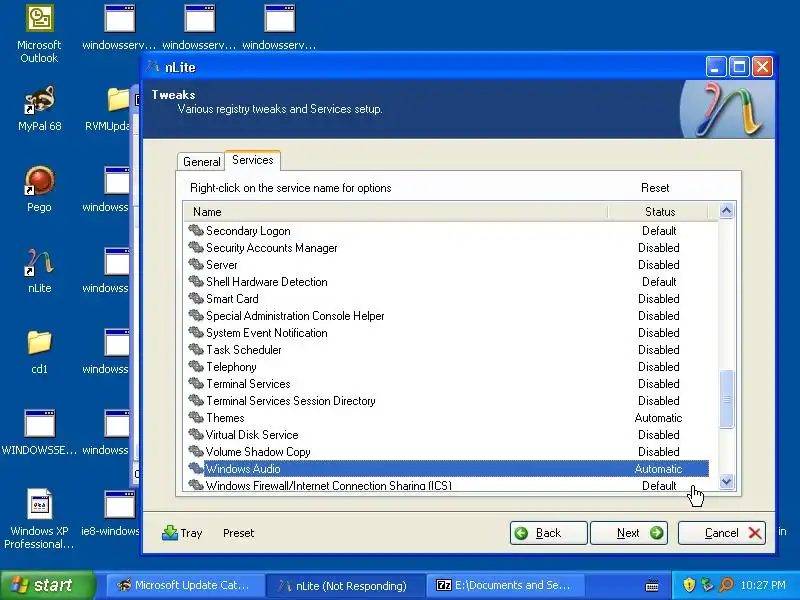Click gear icon beside Server service
The width and height of the screenshot is (800, 600).
tap(196, 265)
